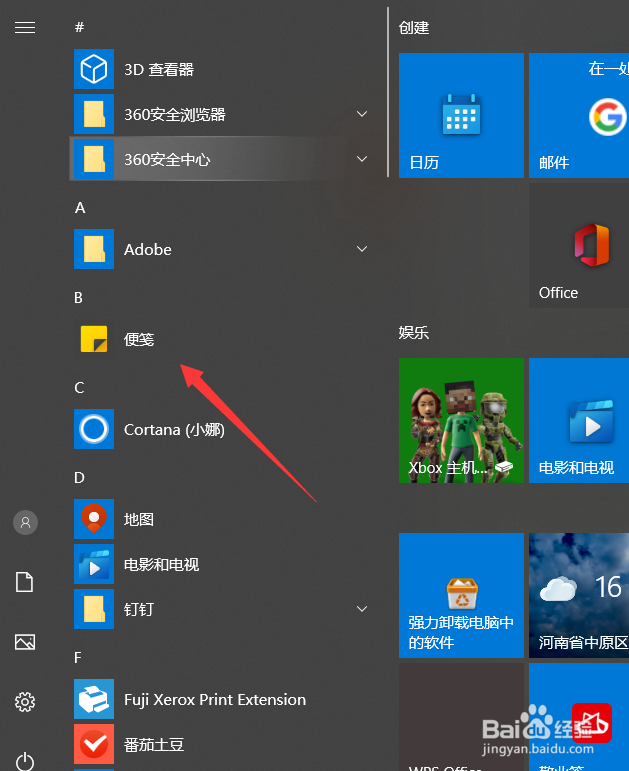Viewport: 629px width, 771px height.
Task: Select the 3D 查看器 label
Action: 159,69
